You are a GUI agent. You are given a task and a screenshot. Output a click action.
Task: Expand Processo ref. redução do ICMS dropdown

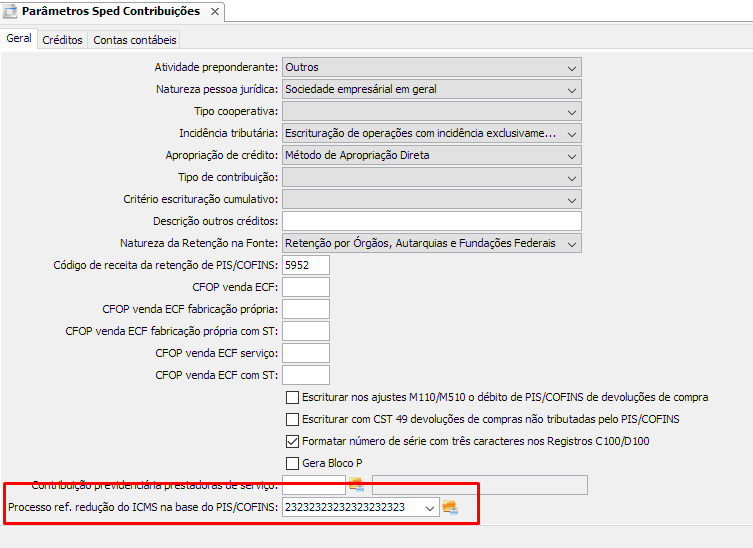[x=429, y=508]
